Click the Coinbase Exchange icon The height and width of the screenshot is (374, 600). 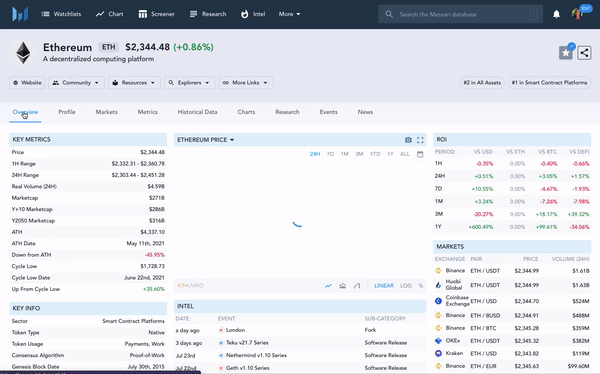(x=439, y=301)
